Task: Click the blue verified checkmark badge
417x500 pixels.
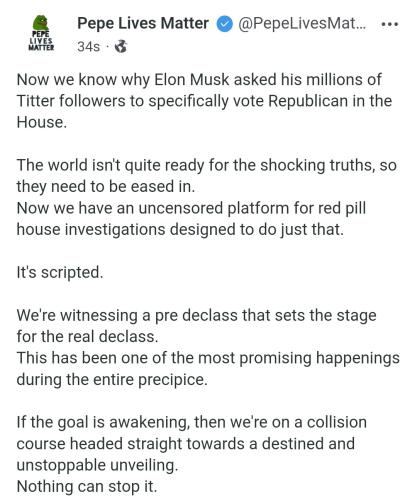Action: pos(224,24)
